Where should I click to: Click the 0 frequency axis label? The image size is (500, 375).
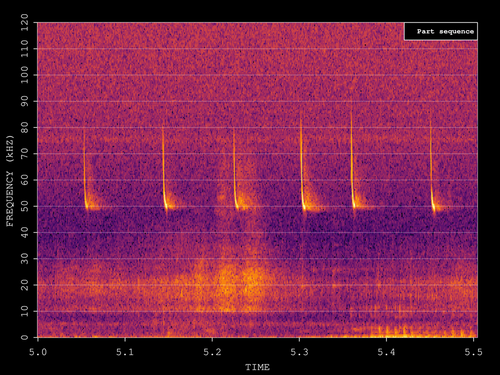point(25,337)
